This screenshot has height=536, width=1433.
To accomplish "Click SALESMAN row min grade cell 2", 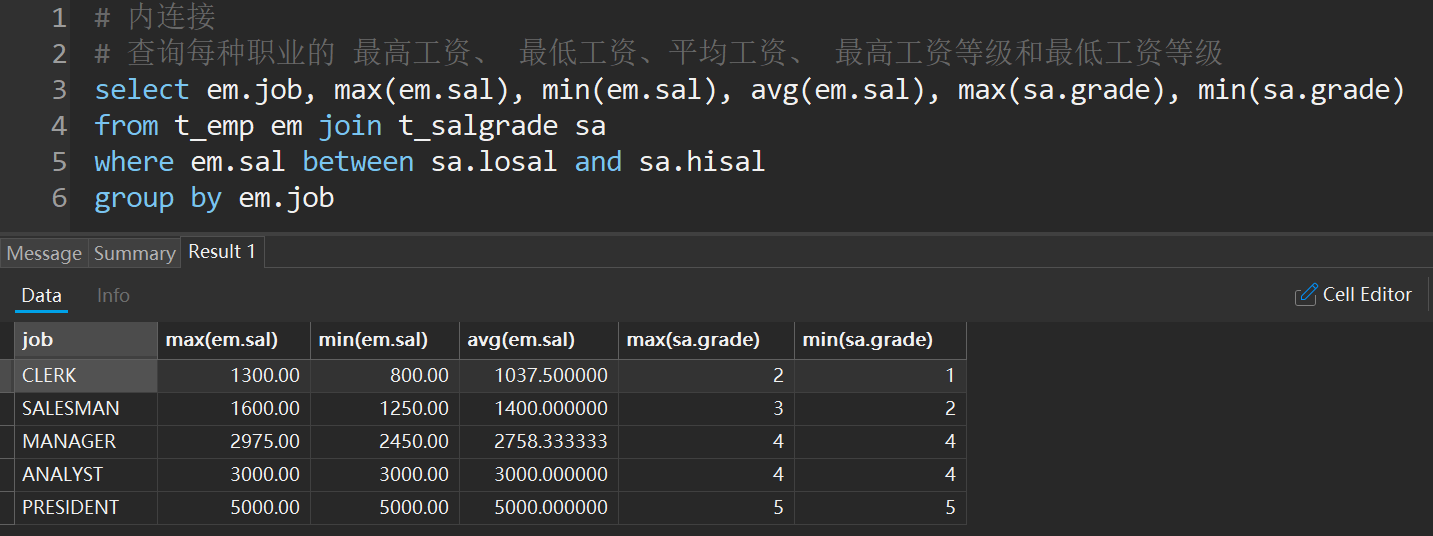I will [880, 408].
